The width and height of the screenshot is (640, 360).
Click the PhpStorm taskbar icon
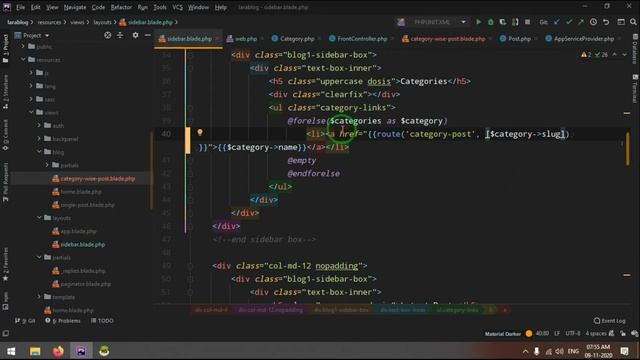point(81,351)
